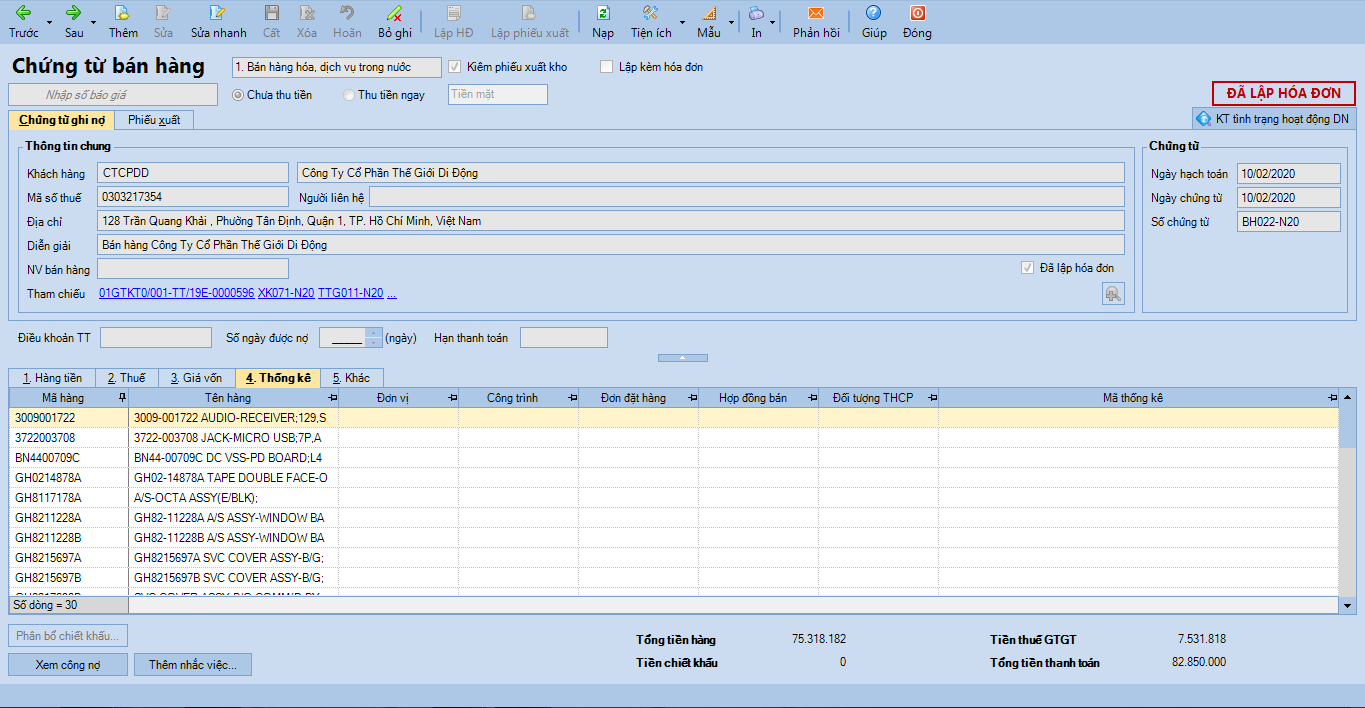Open dropdown arrow next to In
This screenshot has width=1365, height=708.
(774, 22)
